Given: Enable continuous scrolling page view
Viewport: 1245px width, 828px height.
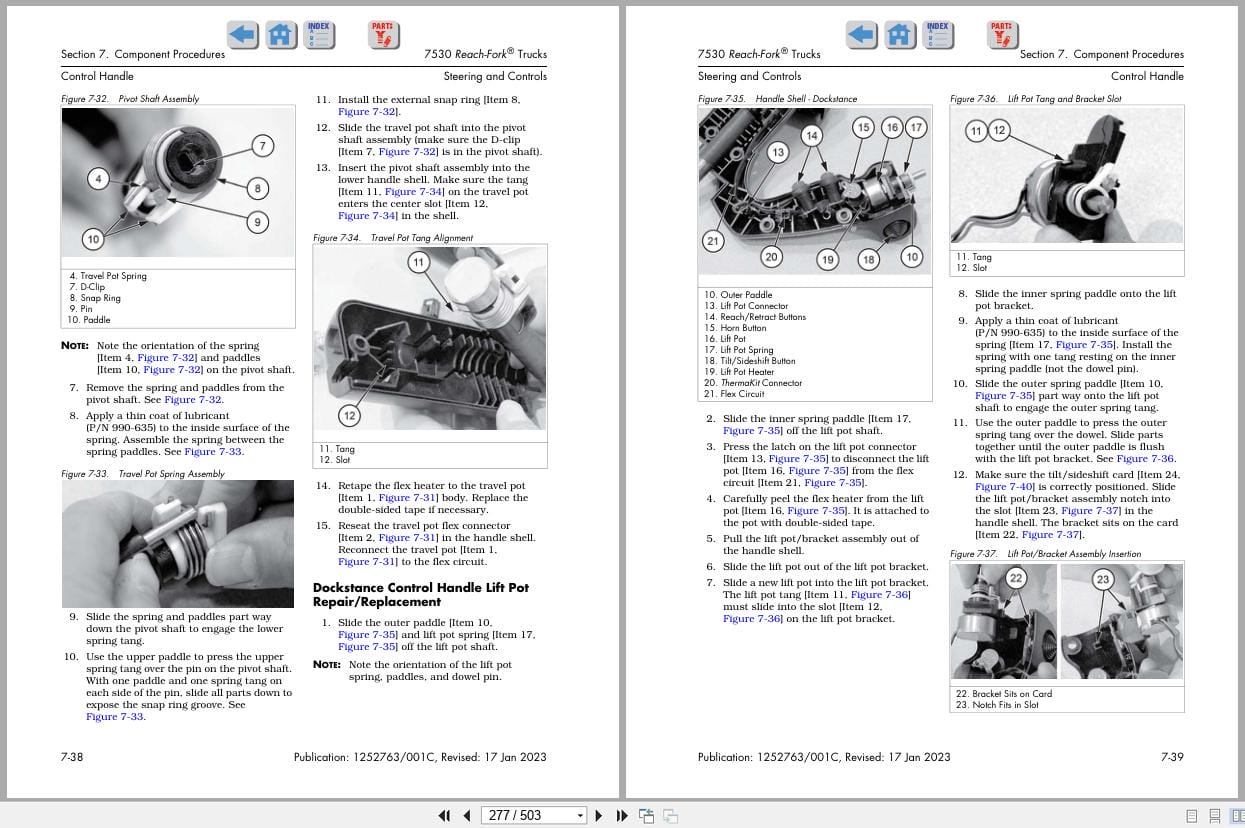Looking at the screenshot, I should click(1215, 816).
